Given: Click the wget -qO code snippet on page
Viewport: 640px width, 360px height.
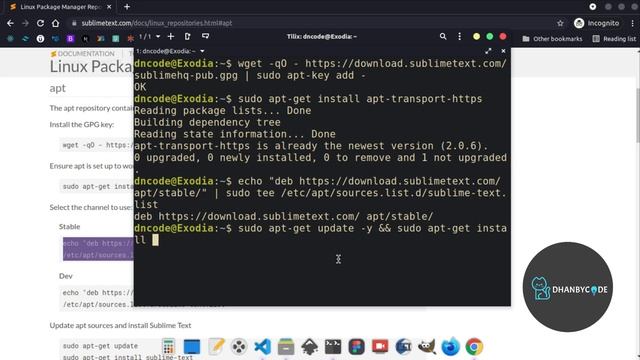Looking at the screenshot, I should point(98,145).
